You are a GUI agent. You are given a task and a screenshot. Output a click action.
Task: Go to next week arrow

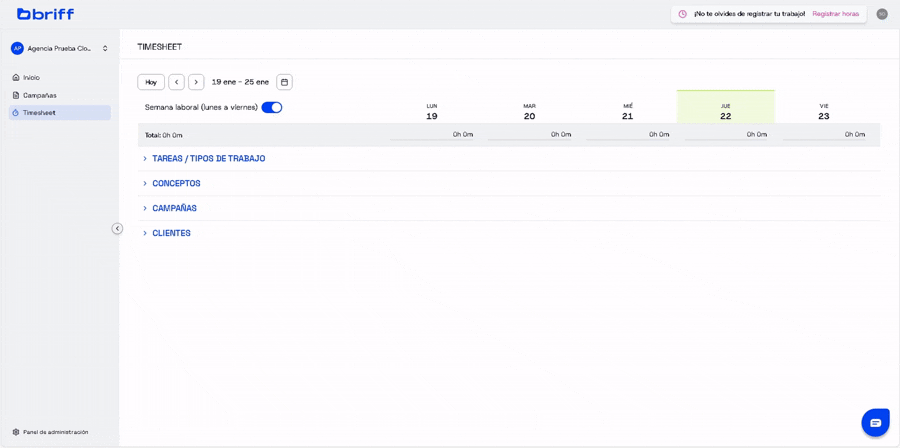(196, 82)
